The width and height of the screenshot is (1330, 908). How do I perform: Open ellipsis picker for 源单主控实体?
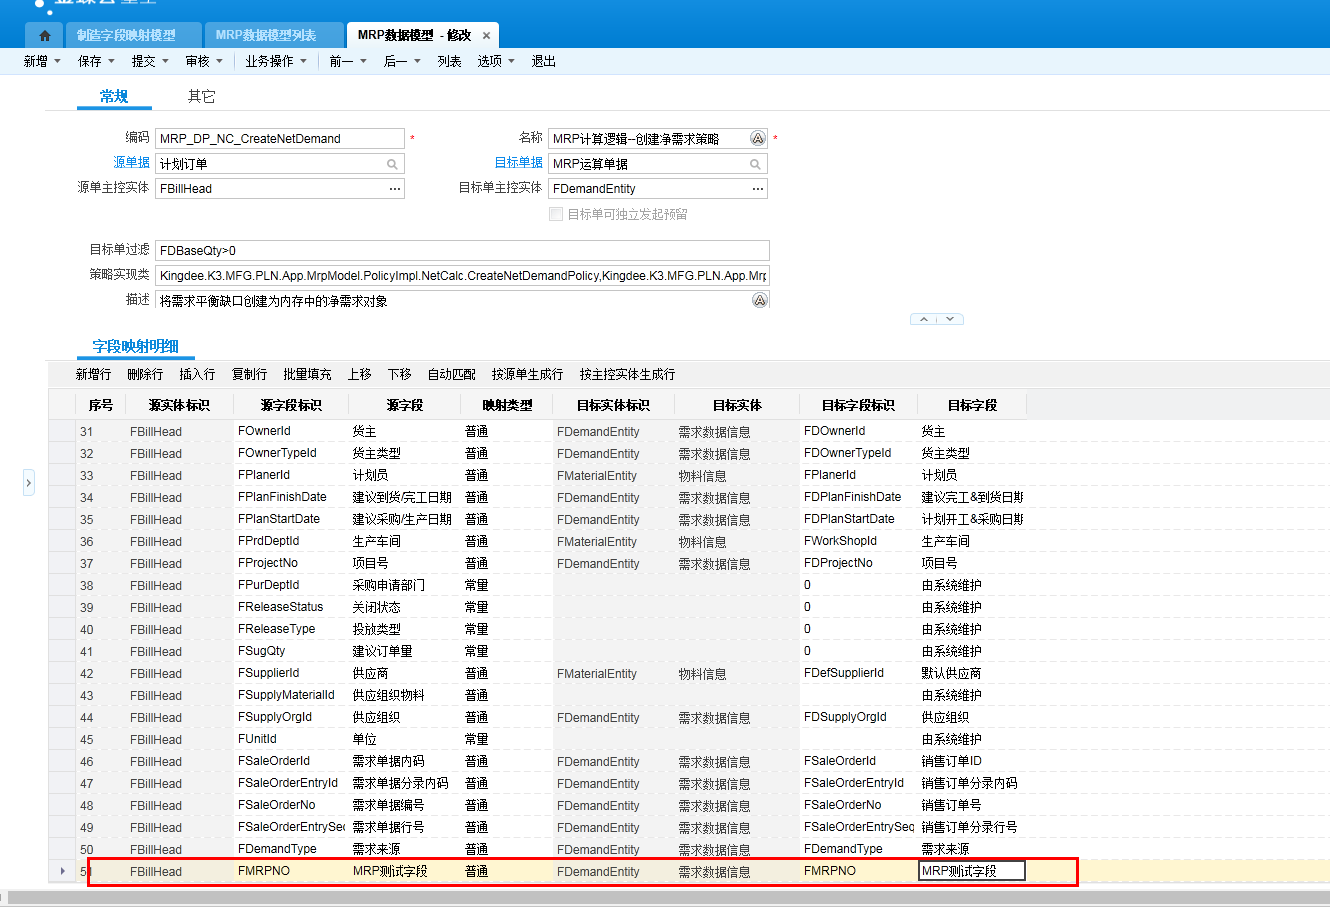(x=395, y=189)
